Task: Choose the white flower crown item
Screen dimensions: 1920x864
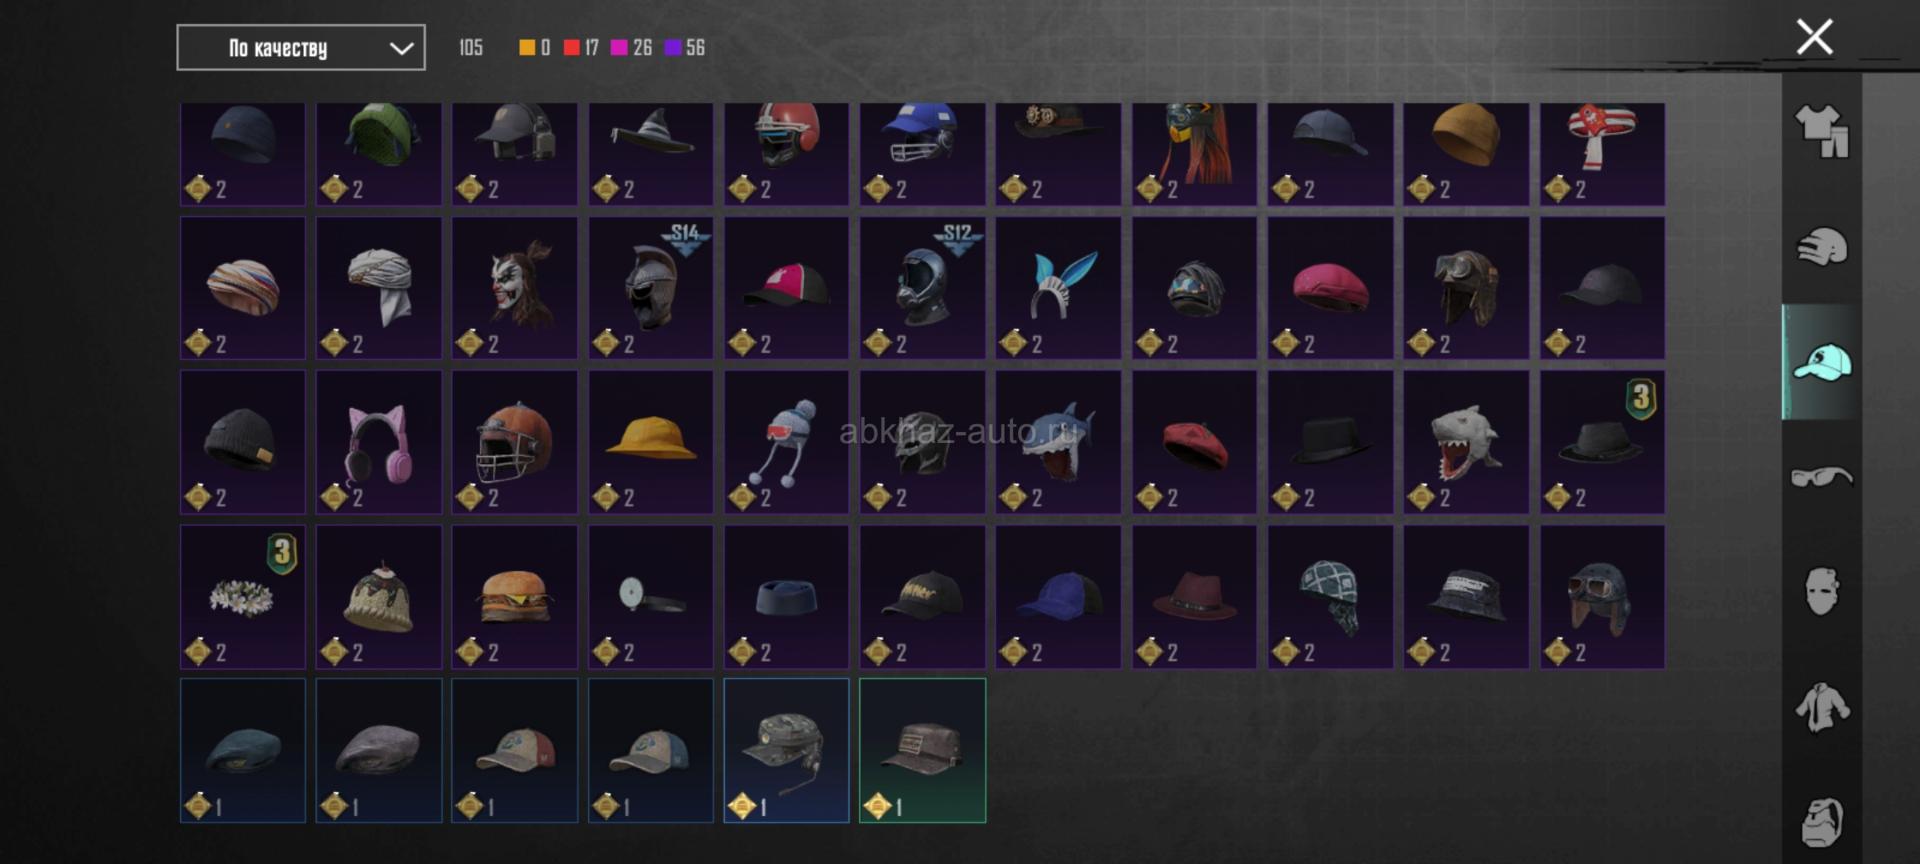Action: pyautogui.click(x=243, y=597)
